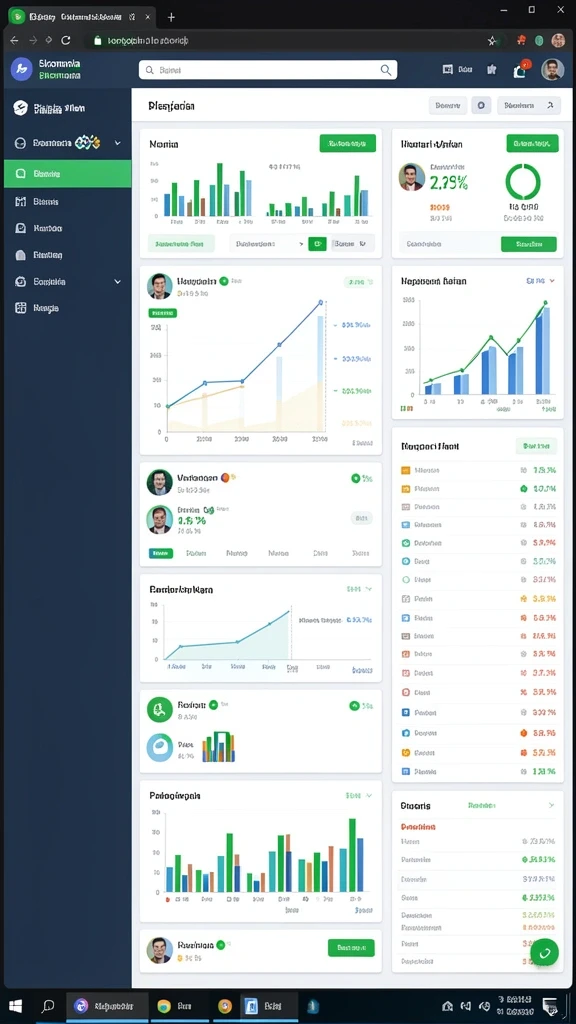Click the pale green button atop the icon list card
Image resolution: width=576 pixels, height=1024 pixels.
pyautogui.click(x=536, y=446)
